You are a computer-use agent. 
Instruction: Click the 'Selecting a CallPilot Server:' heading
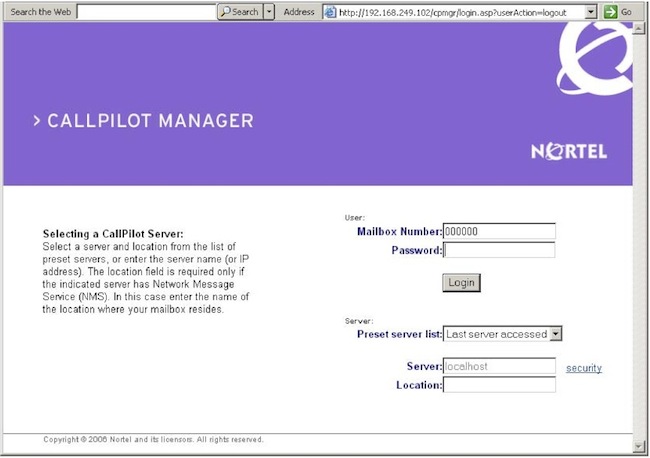113,234
